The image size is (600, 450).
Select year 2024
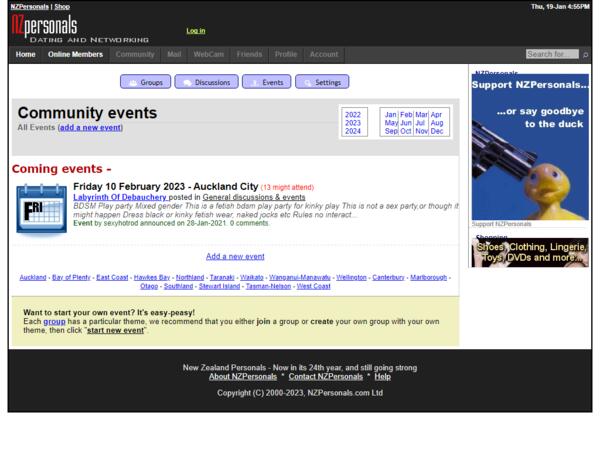[353, 131]
